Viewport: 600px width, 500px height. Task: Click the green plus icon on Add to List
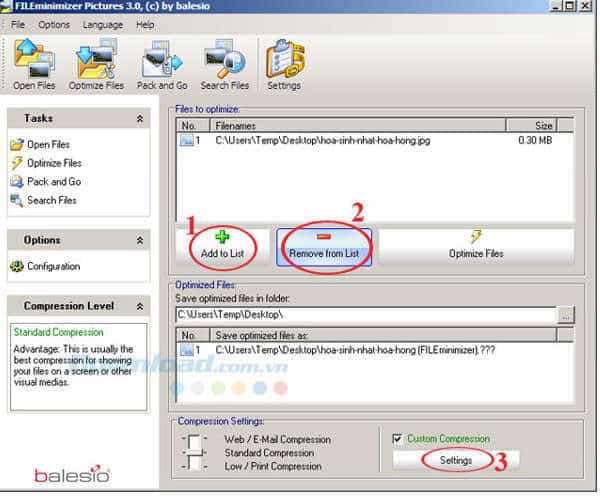[x=222, y=237]
